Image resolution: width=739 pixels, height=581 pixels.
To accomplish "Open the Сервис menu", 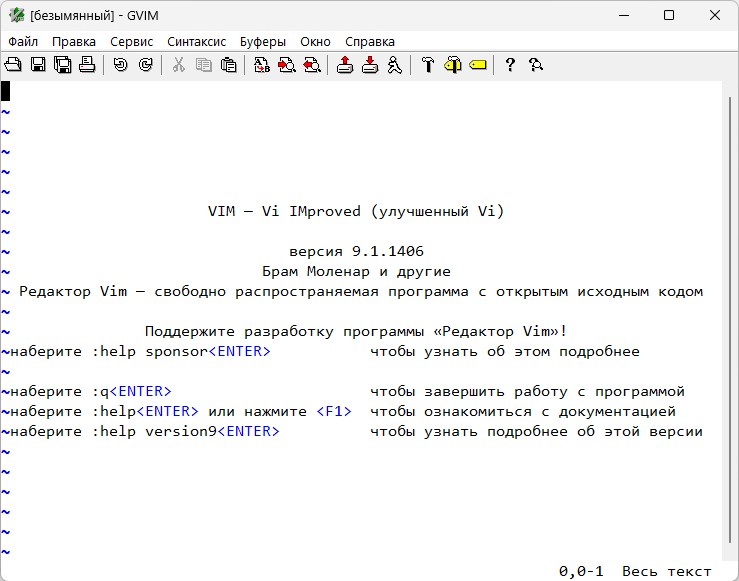I will 131,41.
